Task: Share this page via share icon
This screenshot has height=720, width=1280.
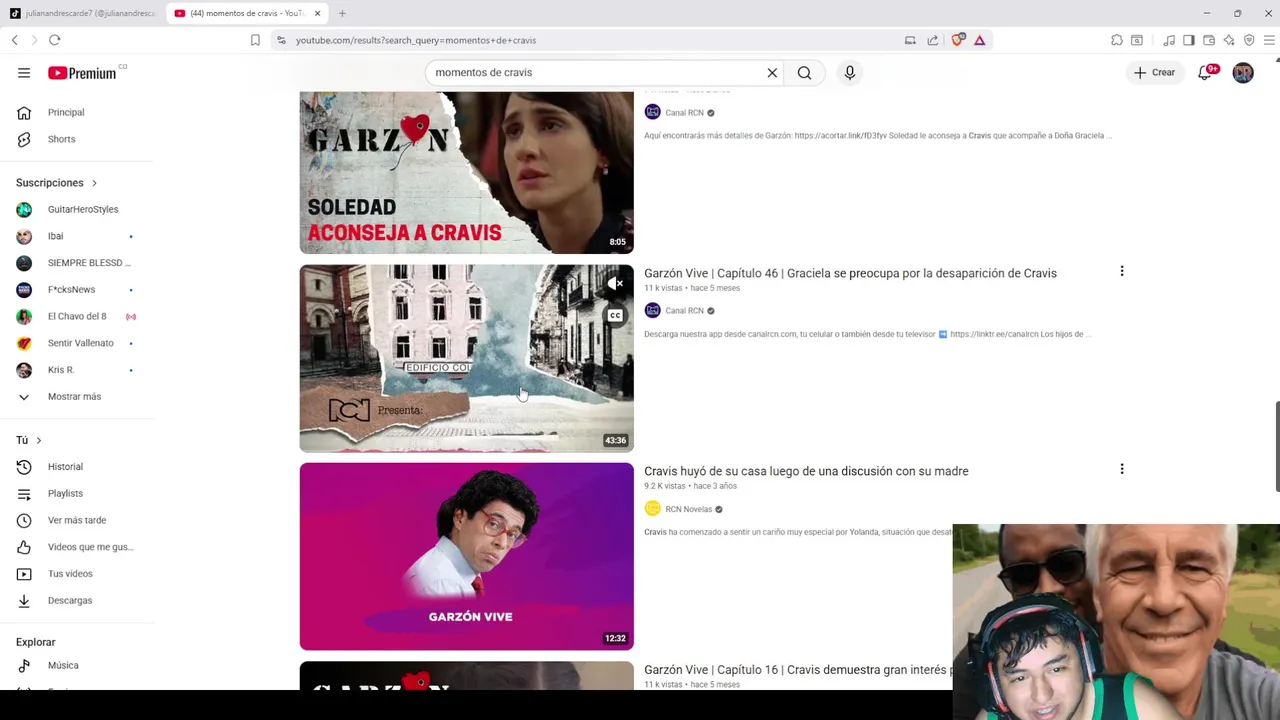Action: click(x=933, y=40)
